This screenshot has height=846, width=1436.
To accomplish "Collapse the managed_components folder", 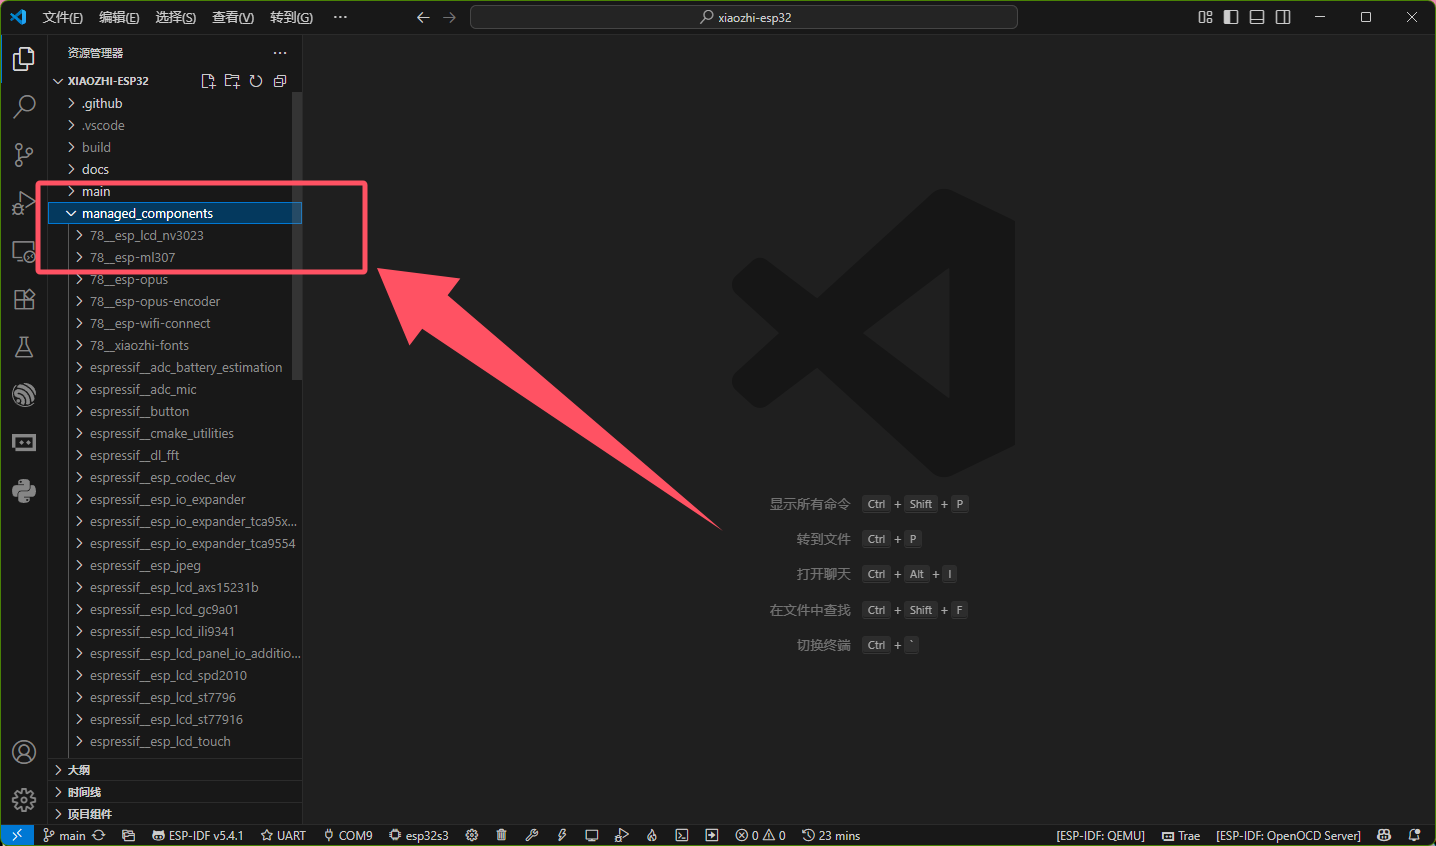I will (x=147, y=213).
